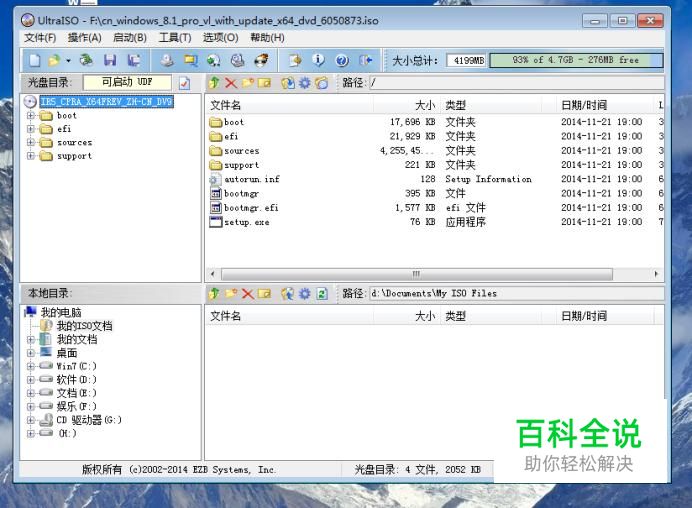Click rename icon in image pane toolbar

pos(264,83)
